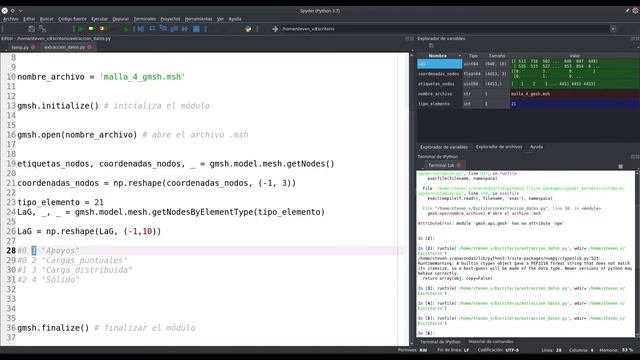Click the variable explorer toolbar icon
640x360 pixels.
tap(431, 46)
